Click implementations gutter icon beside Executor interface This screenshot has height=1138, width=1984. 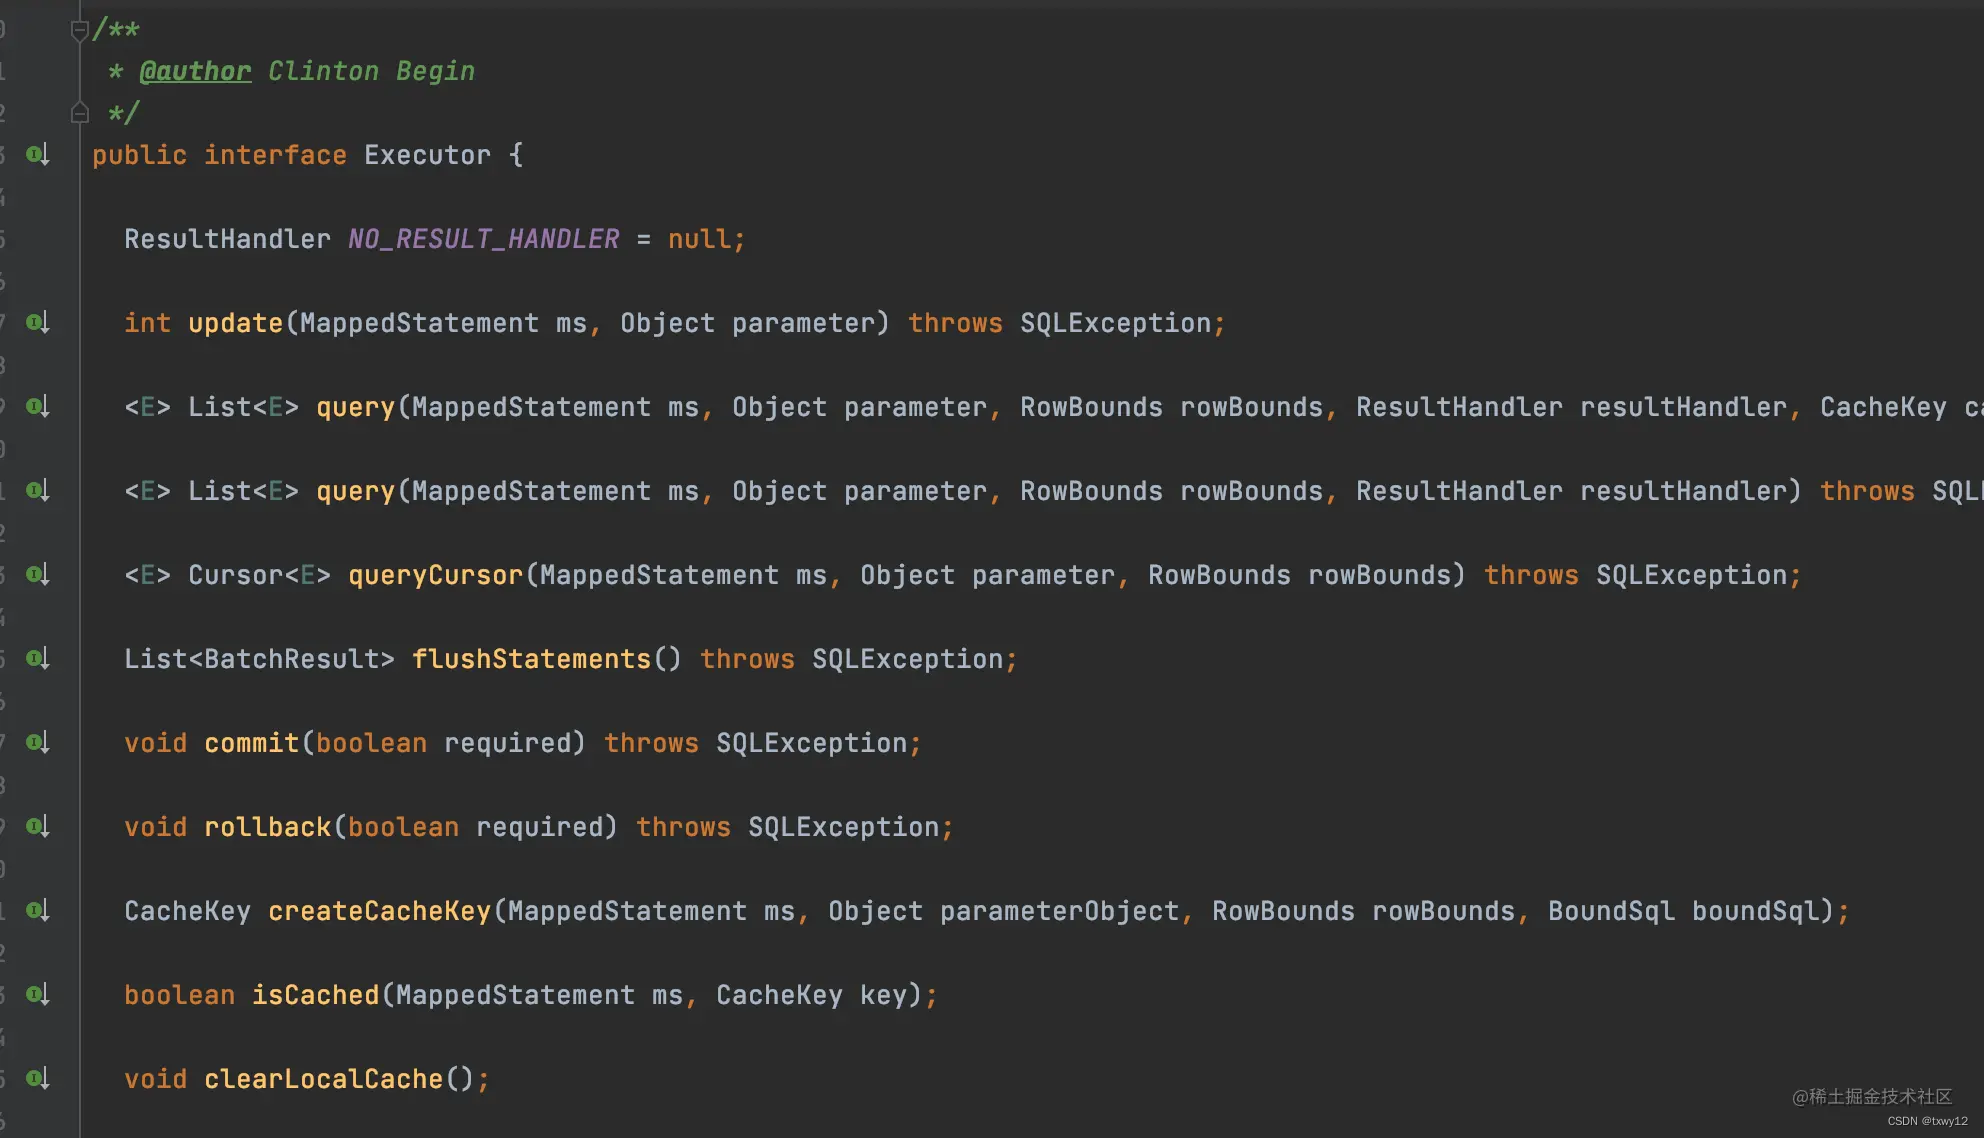(38, 155)
